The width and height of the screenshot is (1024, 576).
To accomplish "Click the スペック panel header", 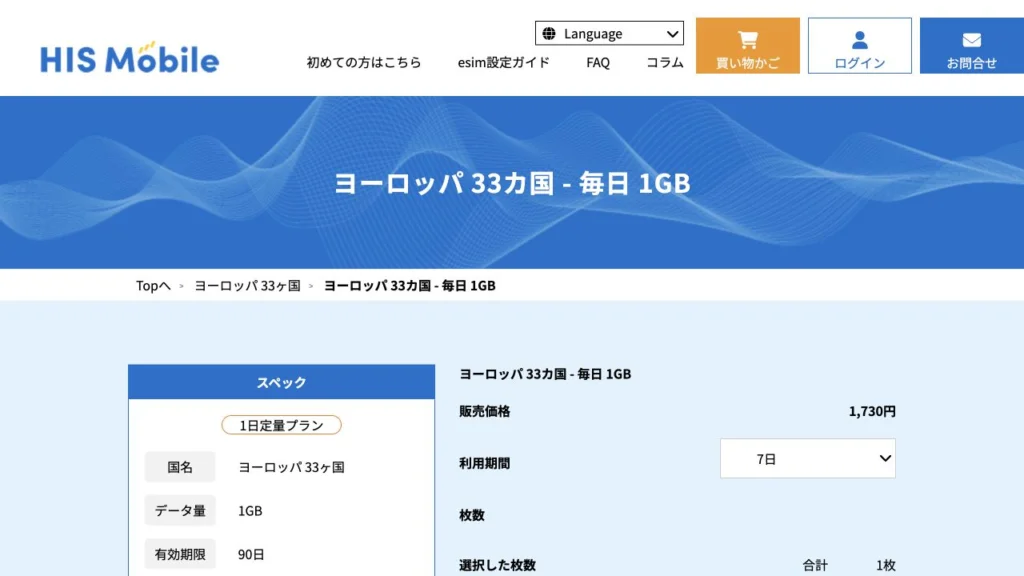I will pyautogui.click(x=281, y=382).
